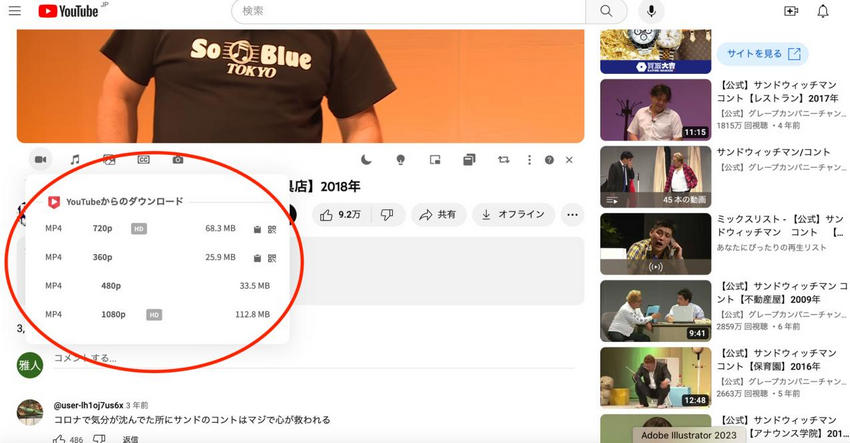Click the YouTubeからのダウンロード panel header
Image resolution: width=850 pixels, height=443 pixels.
(x=124, y=202)
